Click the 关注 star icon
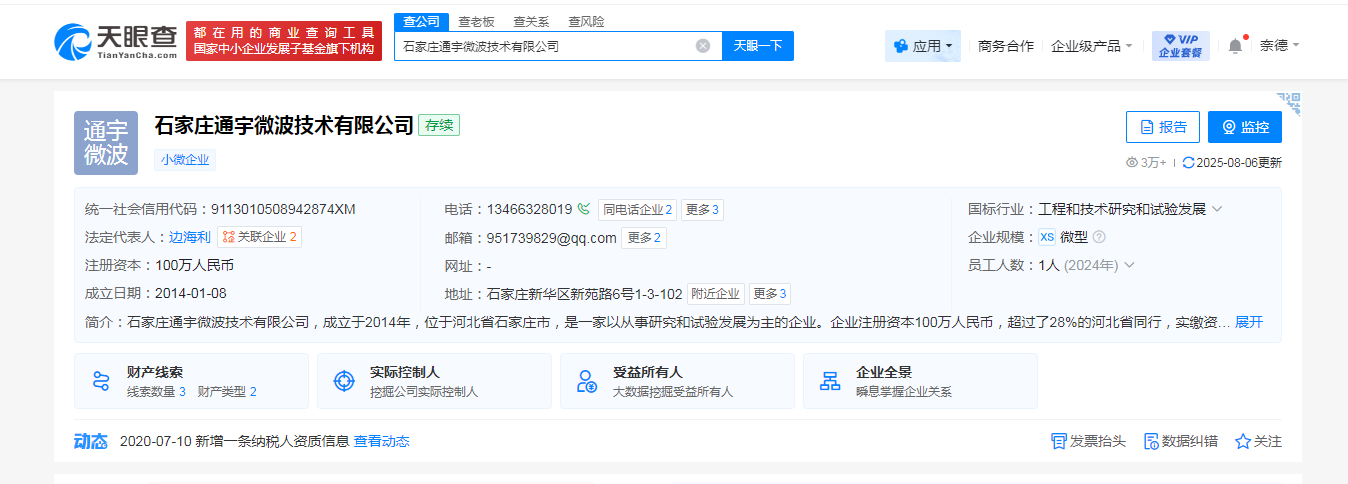This screenshot has width=1348, height=484. pyautogui.click(x=1243, y=441)
